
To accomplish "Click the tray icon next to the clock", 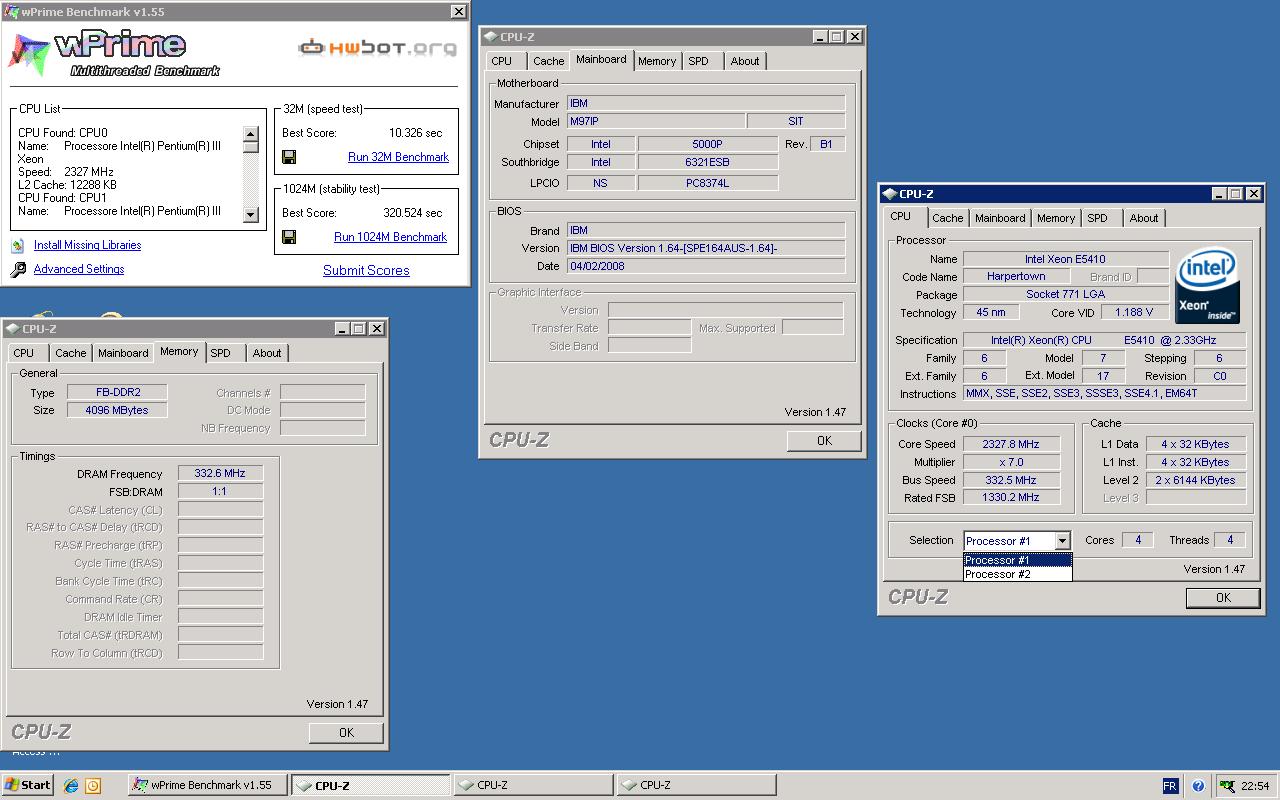I will (1226, 786).
